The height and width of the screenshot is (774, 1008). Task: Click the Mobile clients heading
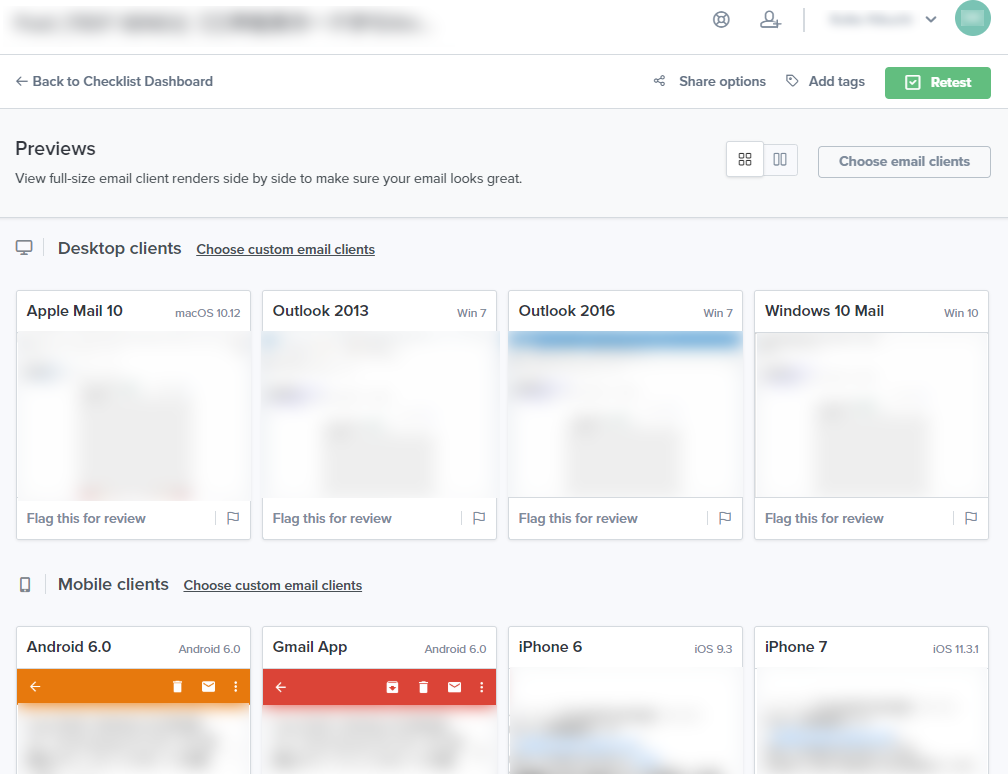(113, 584)
